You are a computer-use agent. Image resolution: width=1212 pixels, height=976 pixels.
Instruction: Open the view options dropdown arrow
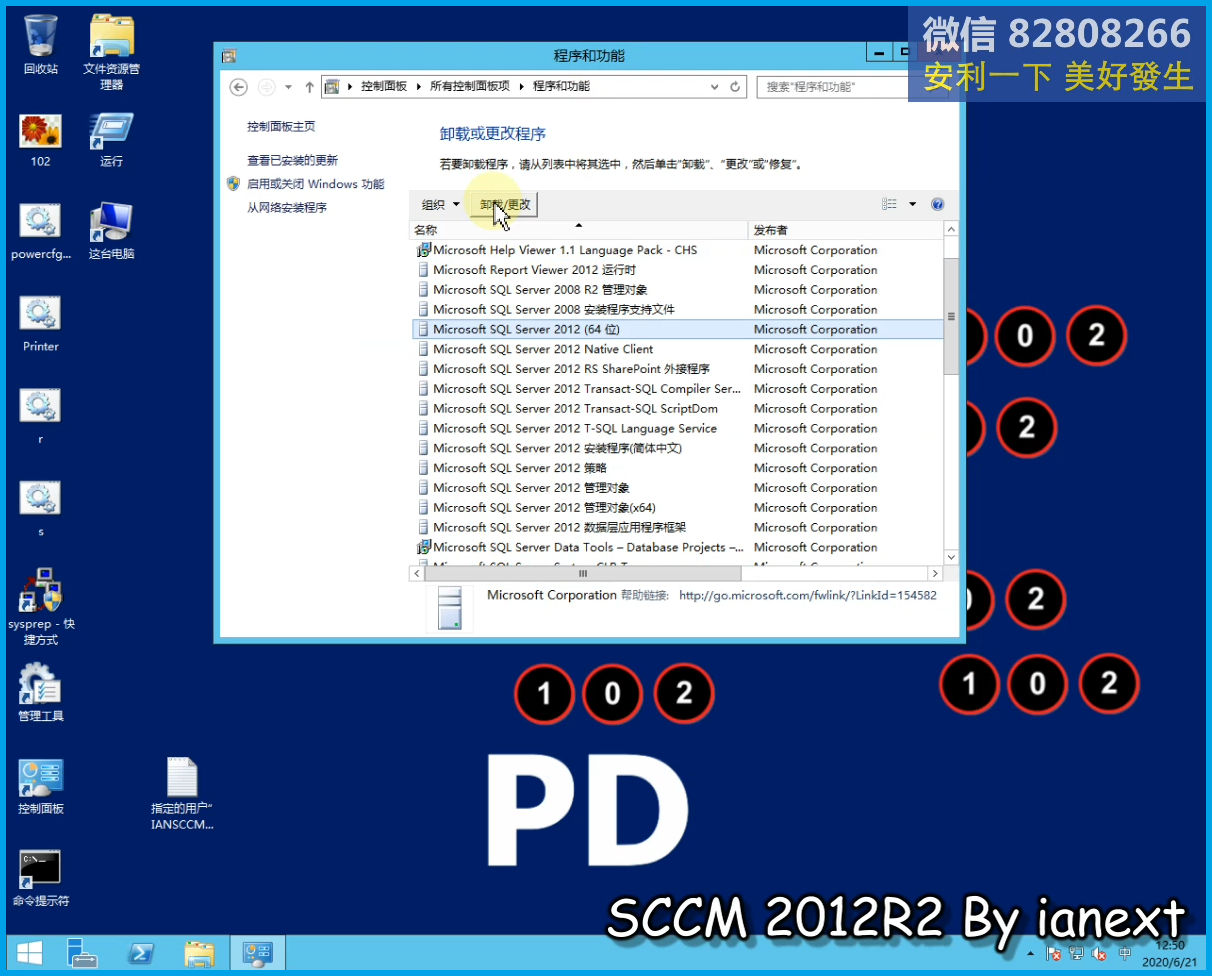coord(912,204)
